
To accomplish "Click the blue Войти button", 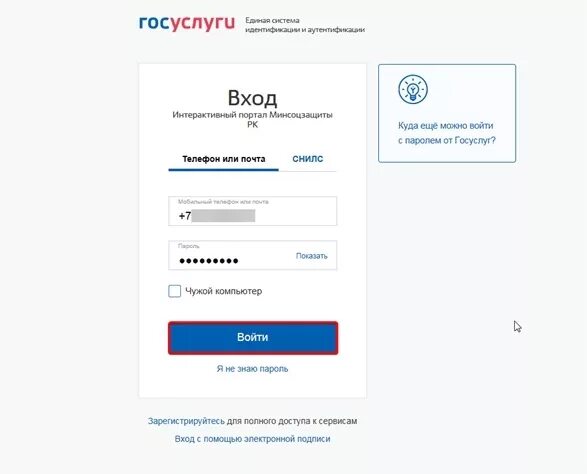I will (x=253, y=338).
